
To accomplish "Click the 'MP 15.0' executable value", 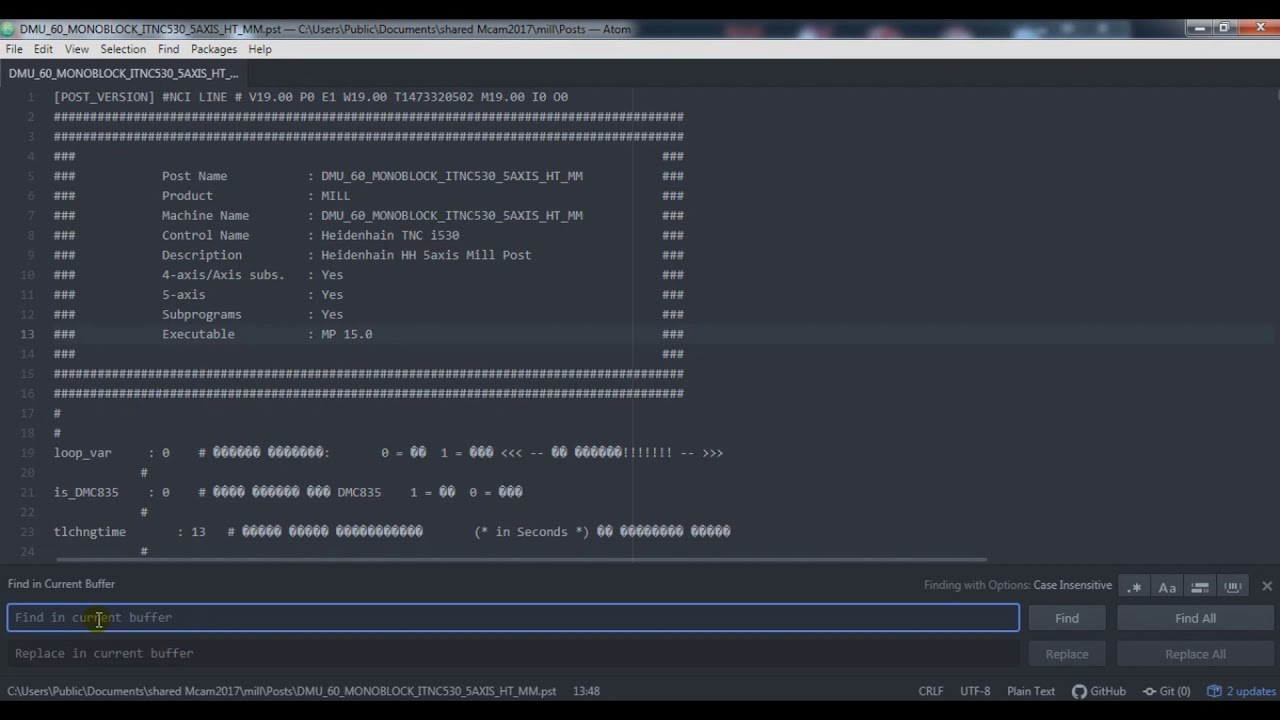I will (347, 334).
